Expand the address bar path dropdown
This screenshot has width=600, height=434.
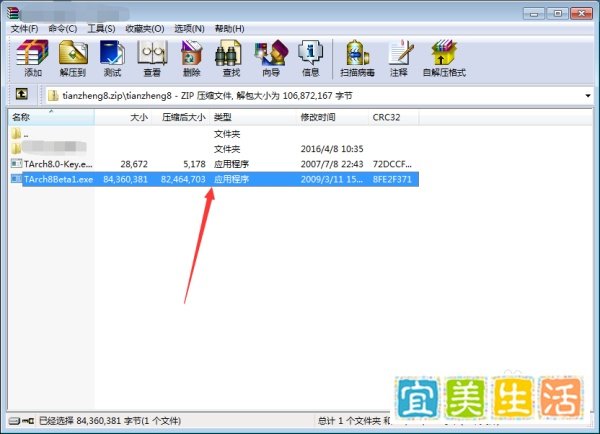click(x=588, y=96)
